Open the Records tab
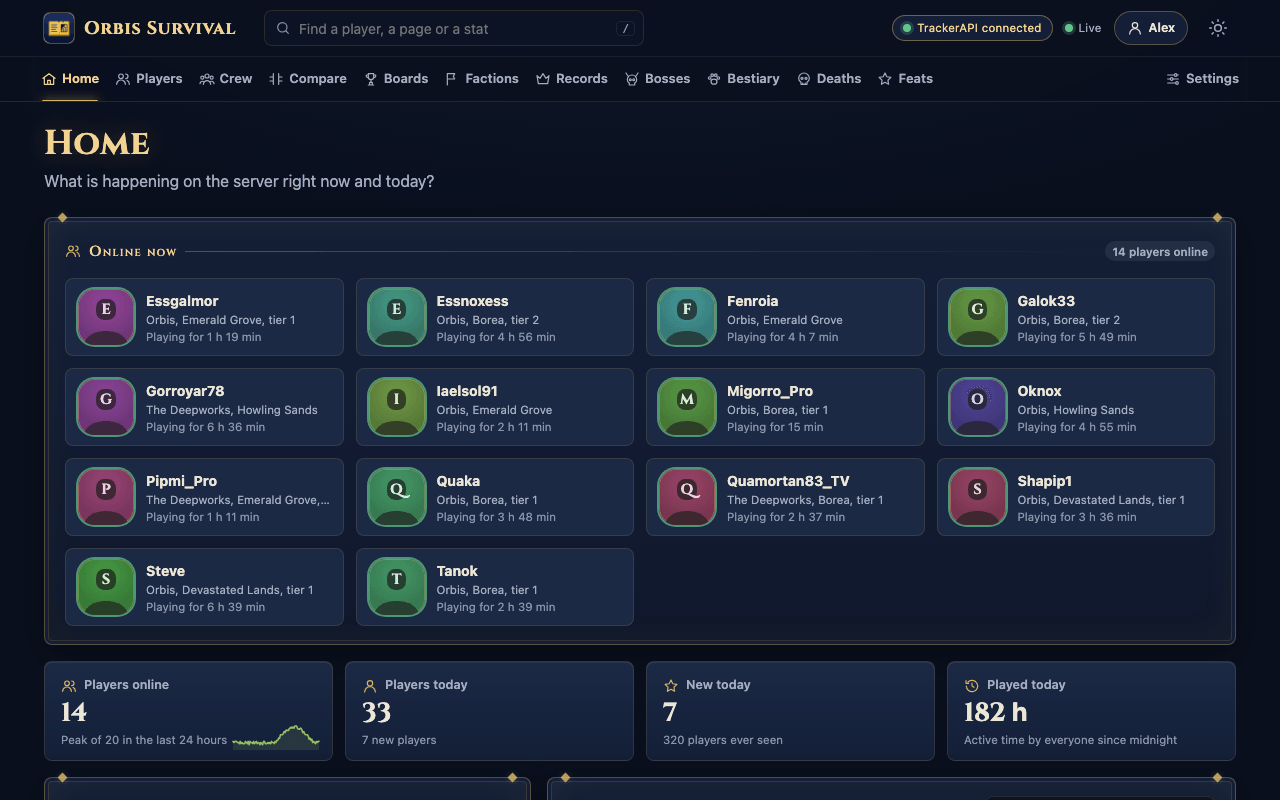The height and width of the screenshot is (800, 1280). point(572,79)
